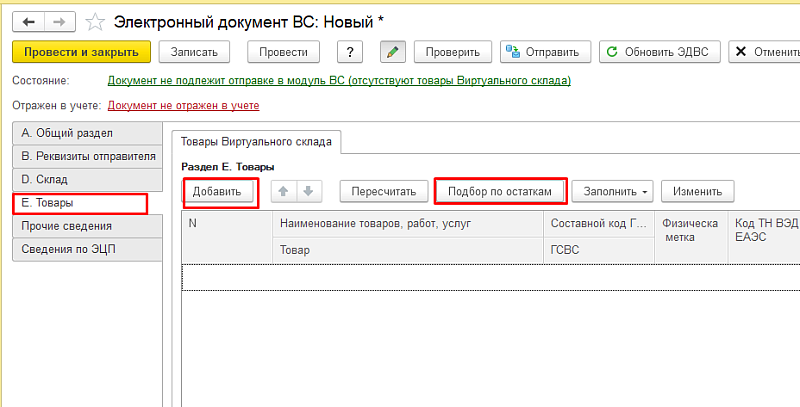This screenshot has width=800, height=407.
Task: Click Обновить ЭДВС refresh button
Action: (658, 51)
